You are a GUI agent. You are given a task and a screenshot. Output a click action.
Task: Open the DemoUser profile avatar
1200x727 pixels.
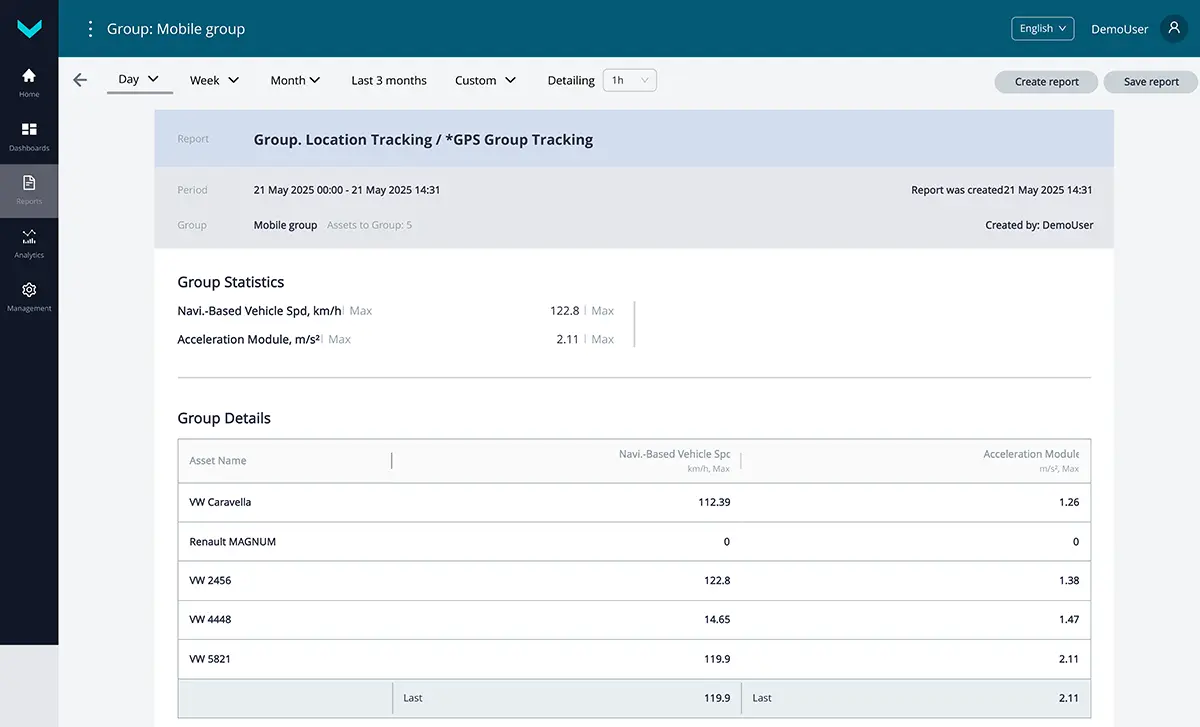pyautogui.click(x=1173, y=29)
